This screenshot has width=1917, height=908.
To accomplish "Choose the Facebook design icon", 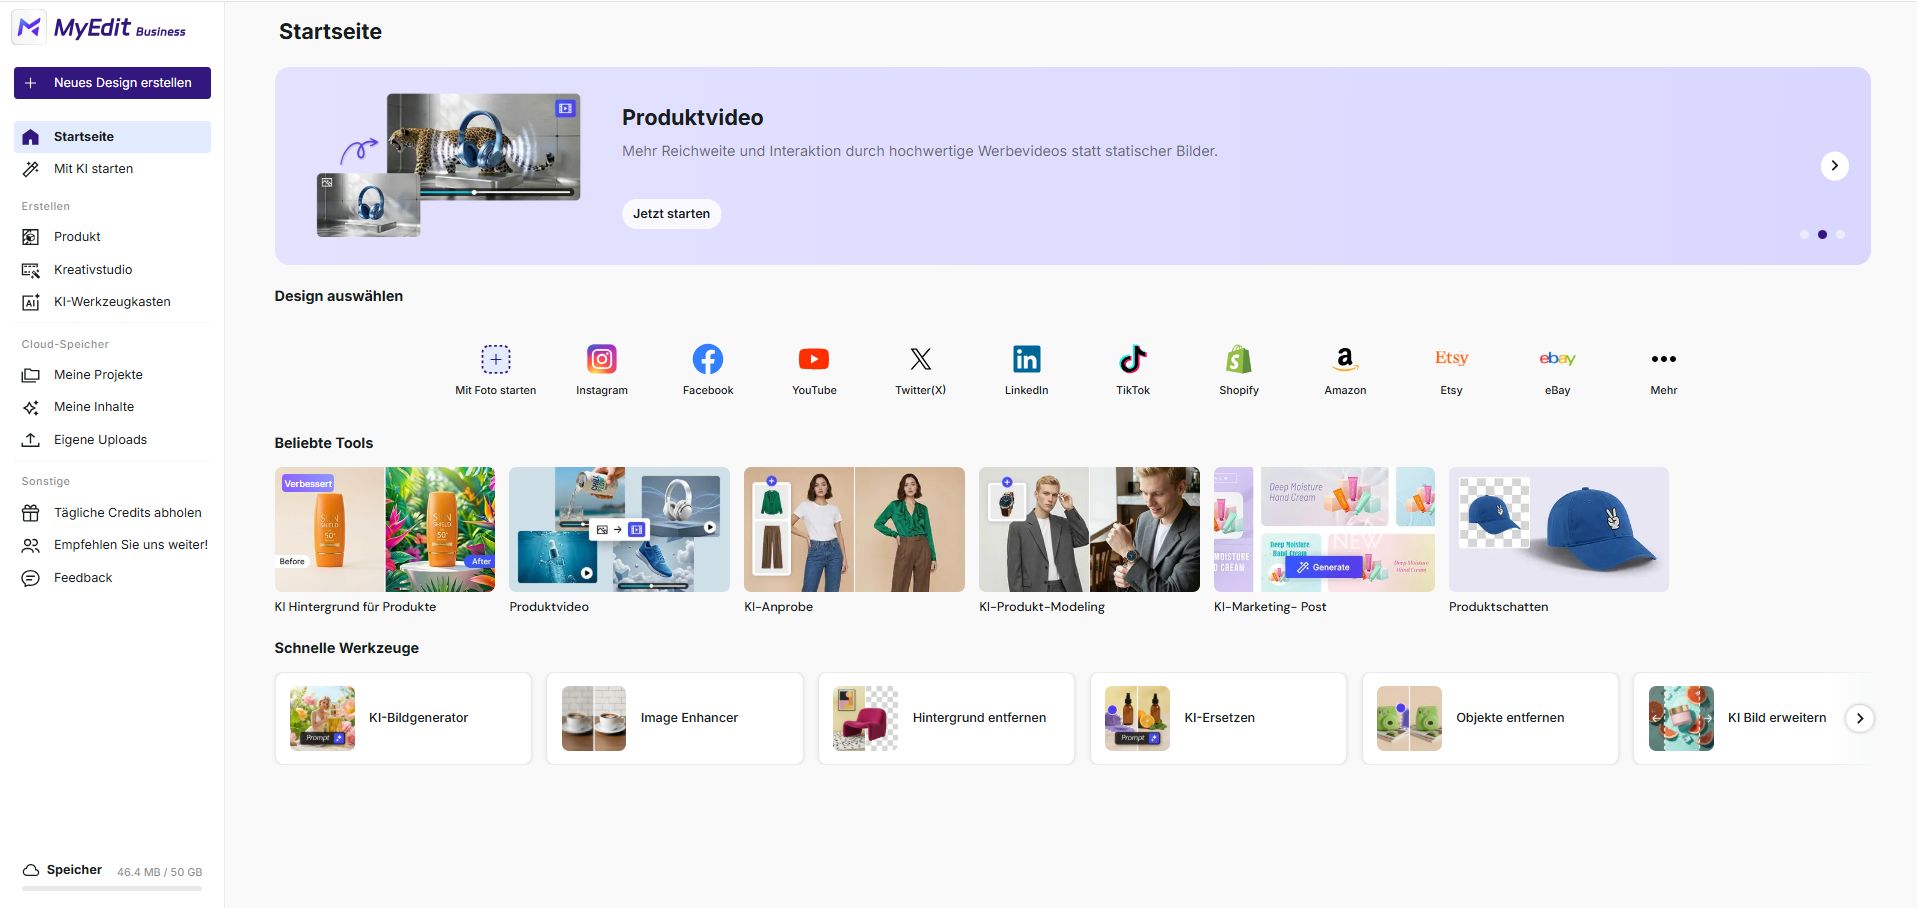I will click(708, 359).
